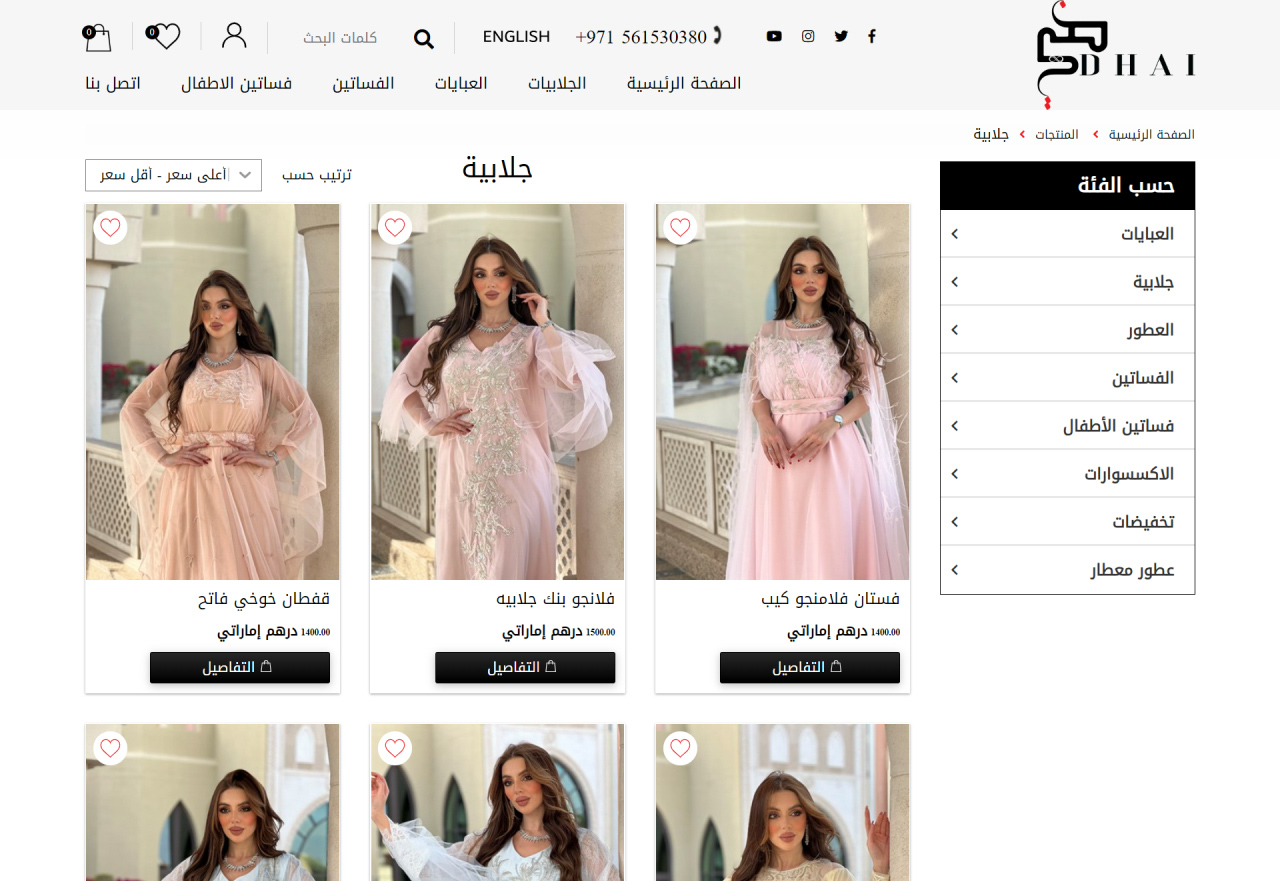Viewport: 1280px width, 881px height.
Task: Open فساتين الاطفال in the top navigation
Action: 236,83
